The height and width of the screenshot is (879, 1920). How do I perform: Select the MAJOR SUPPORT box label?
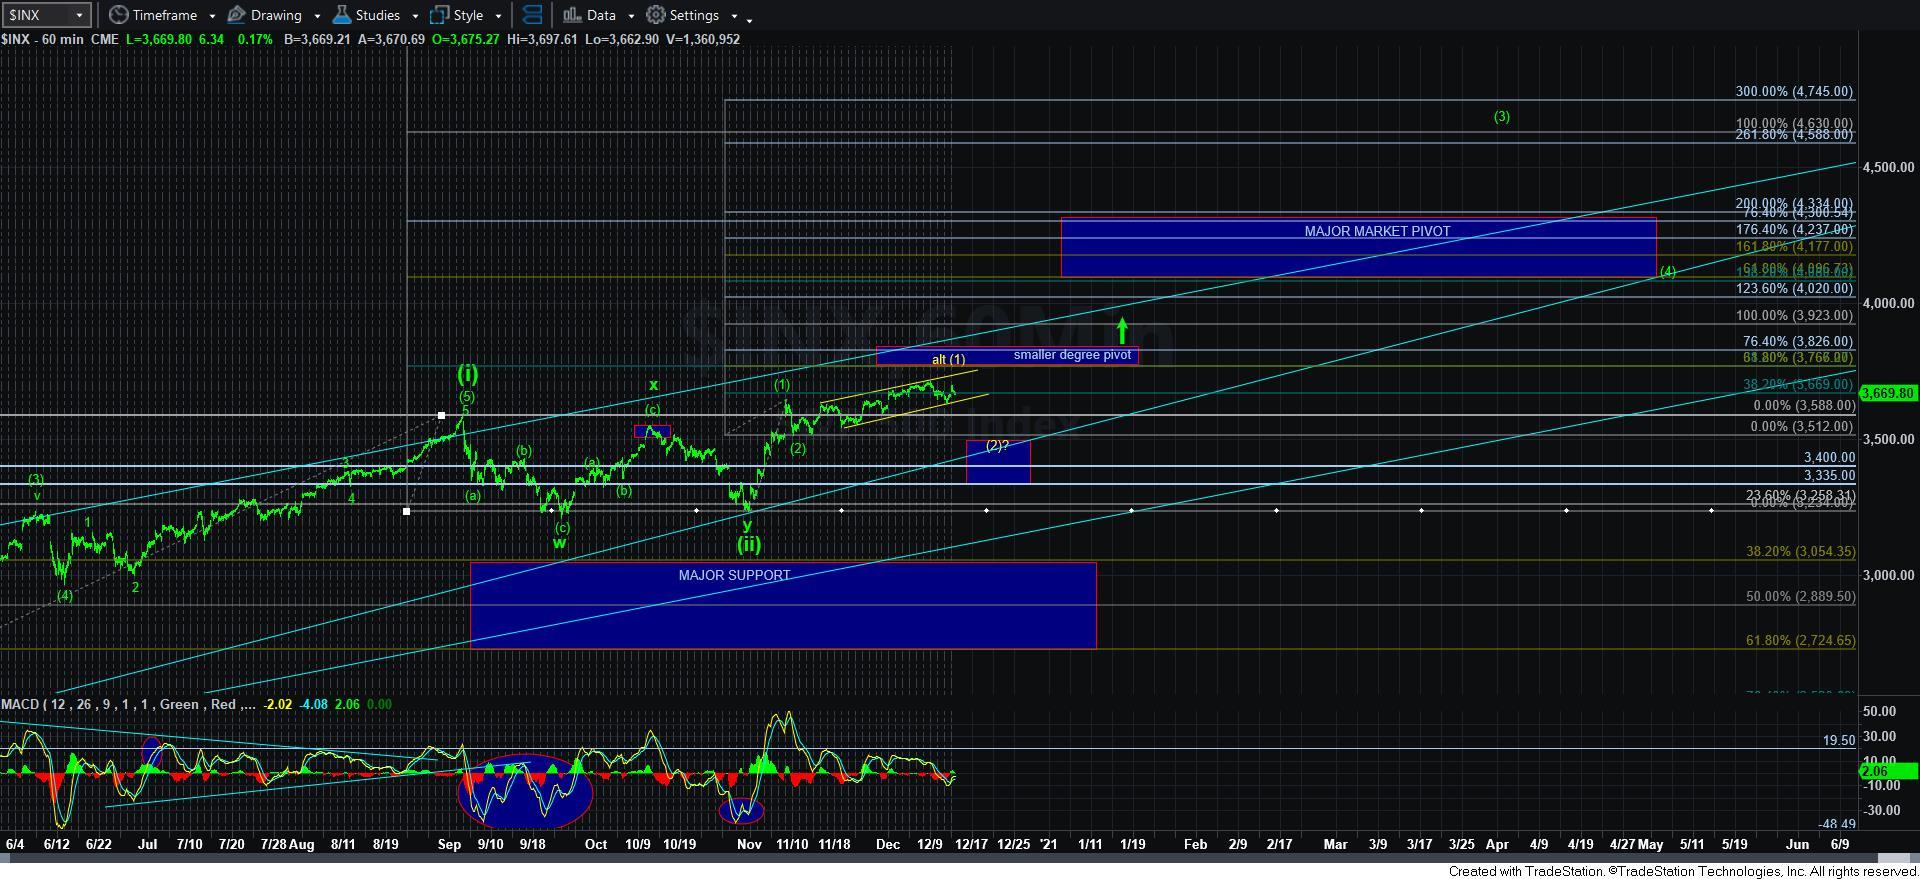tap(734, 575)
